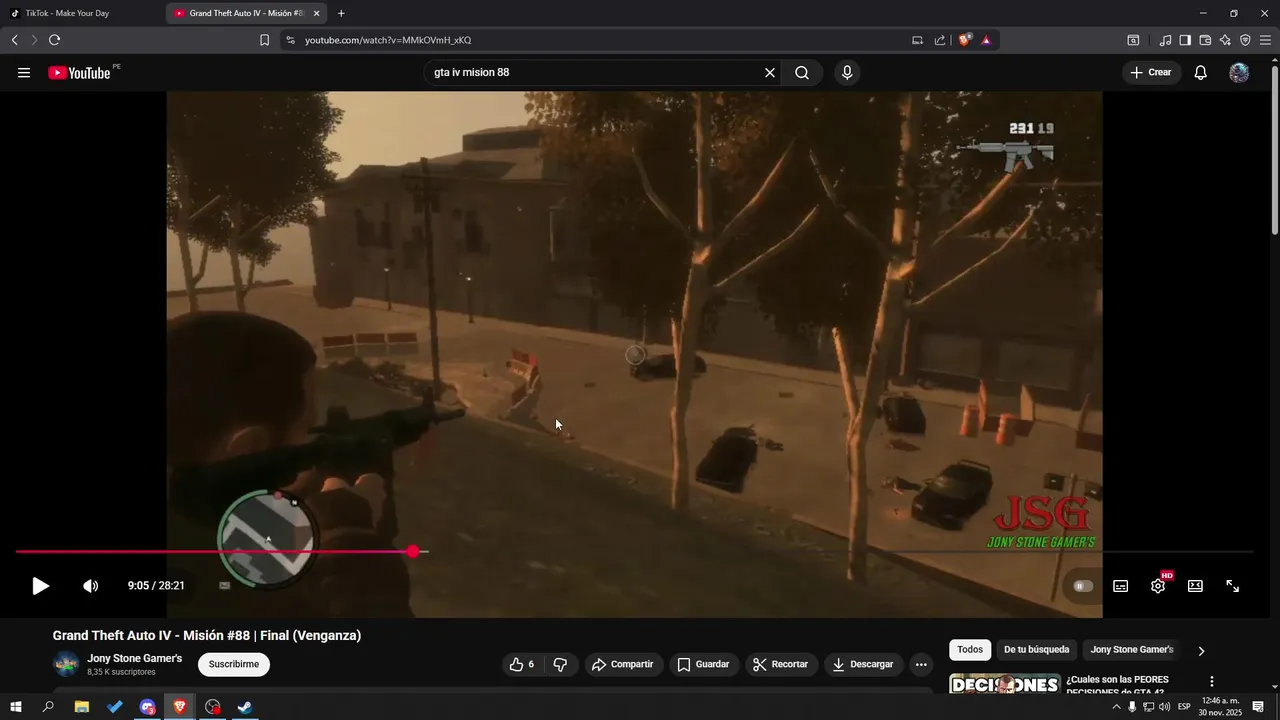Viewport: 1280px width, 720px height.
Task: Show next filter chips with arrow
Action: click(x=1201, y=650)
